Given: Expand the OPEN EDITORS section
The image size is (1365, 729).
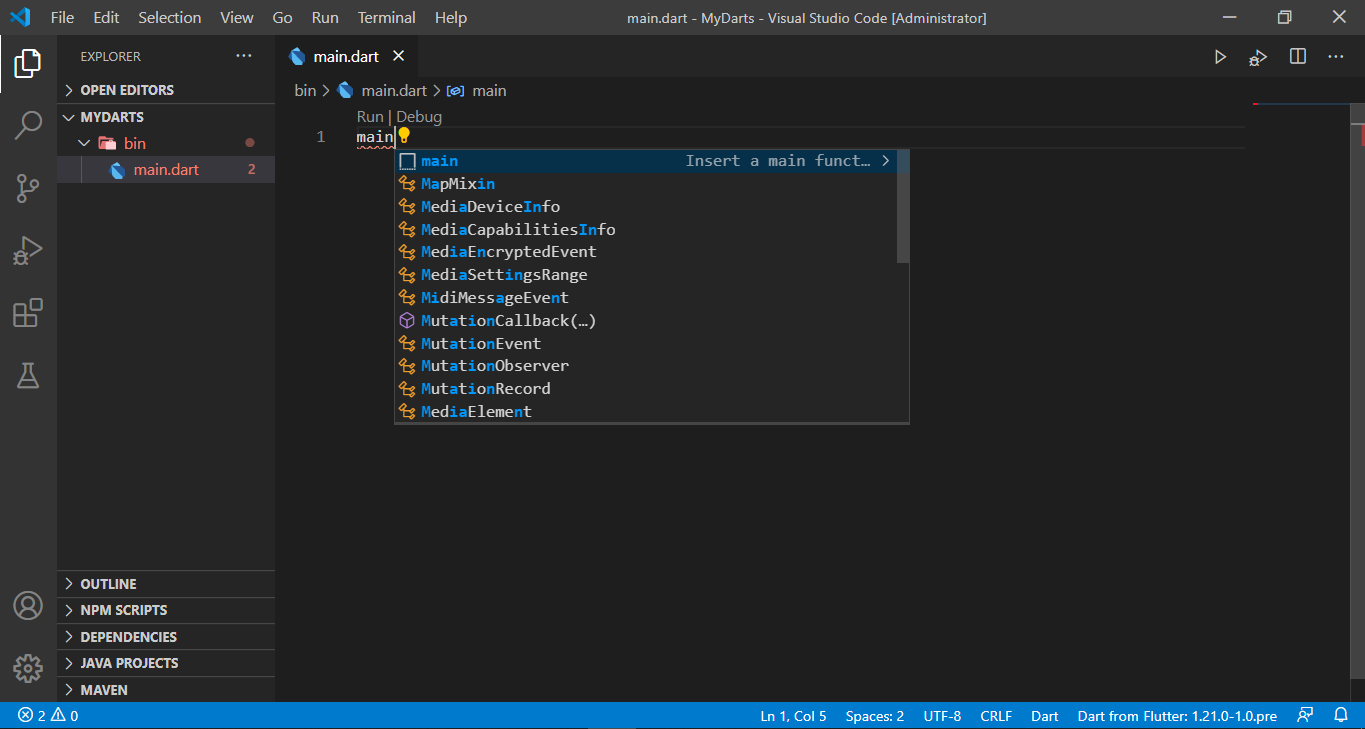Looking at the screenshot, I should point(126,90).
